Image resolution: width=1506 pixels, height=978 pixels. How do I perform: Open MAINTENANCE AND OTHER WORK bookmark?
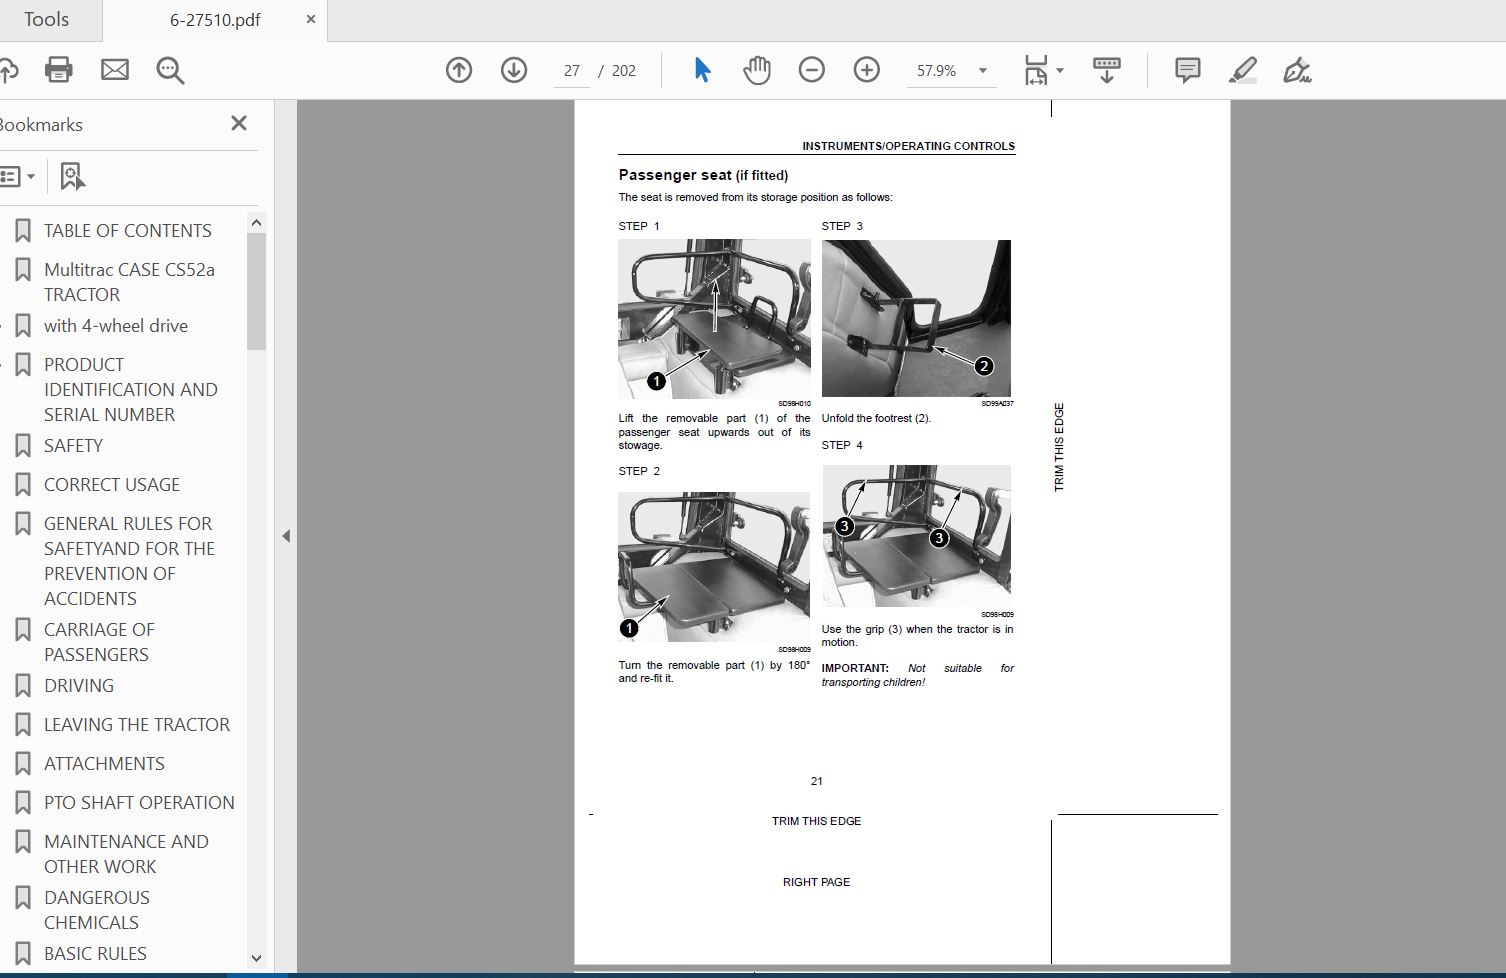126,854
